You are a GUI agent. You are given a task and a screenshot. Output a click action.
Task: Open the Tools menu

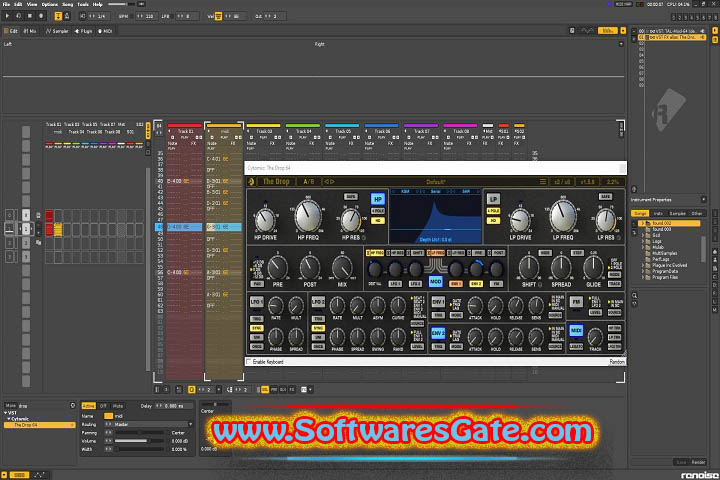83,4
